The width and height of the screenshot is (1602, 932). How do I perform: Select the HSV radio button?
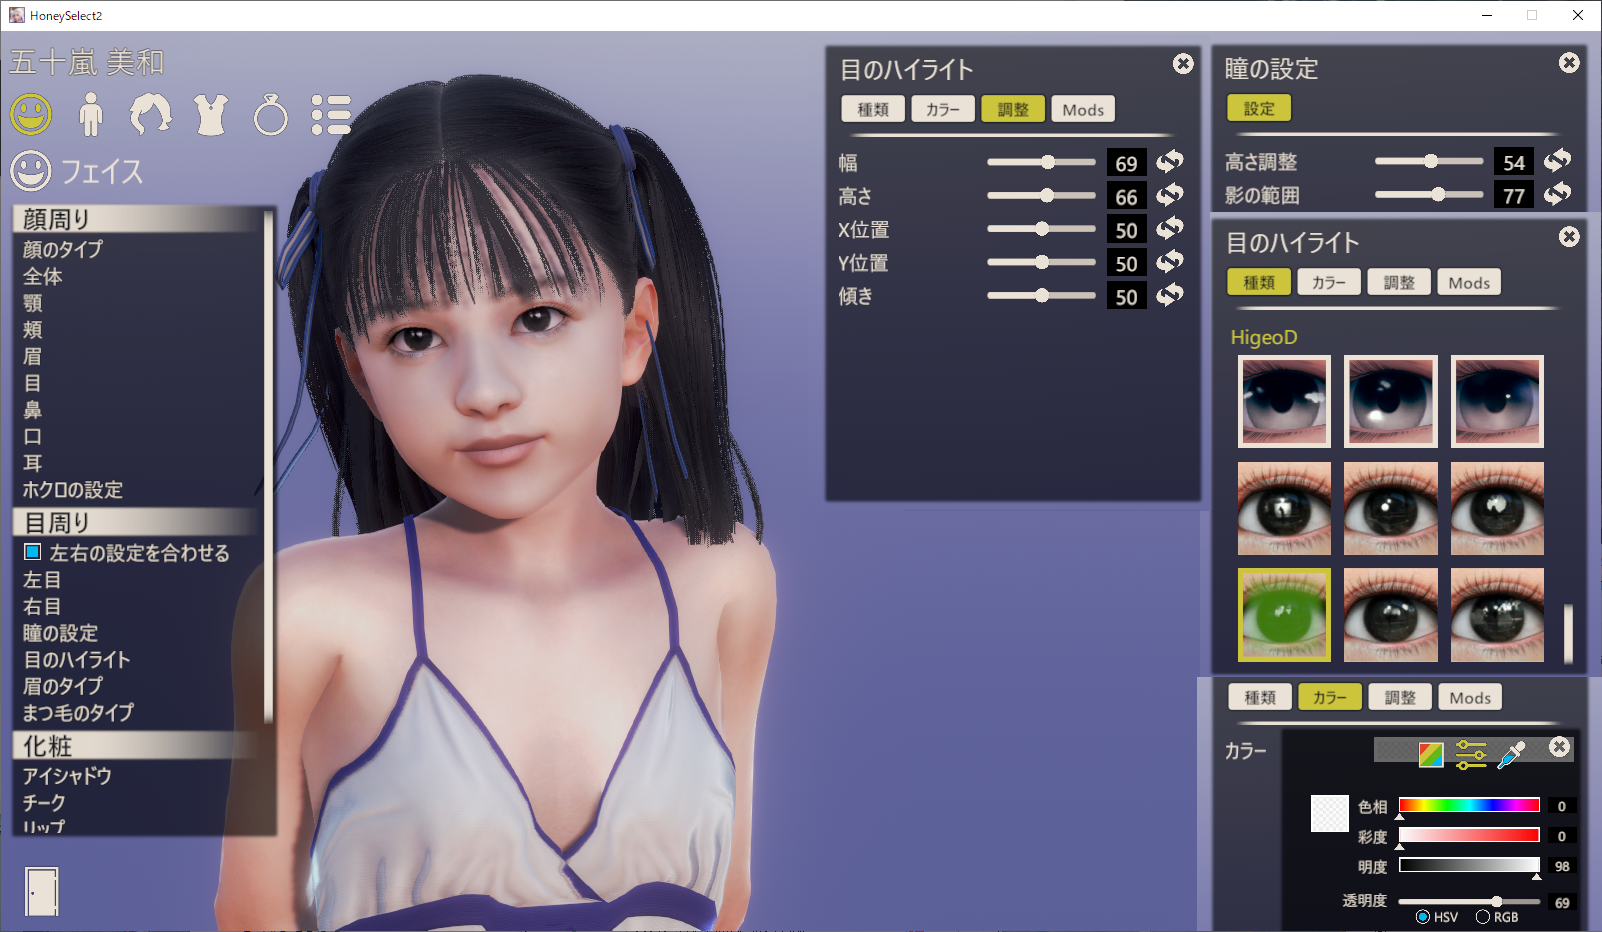point(1423,917)
